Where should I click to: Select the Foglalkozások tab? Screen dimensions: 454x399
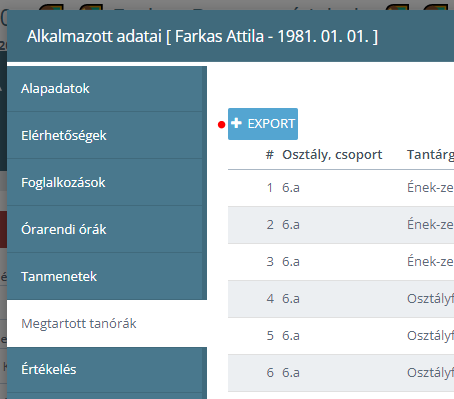pyautogui.click(x=107, y=182)
